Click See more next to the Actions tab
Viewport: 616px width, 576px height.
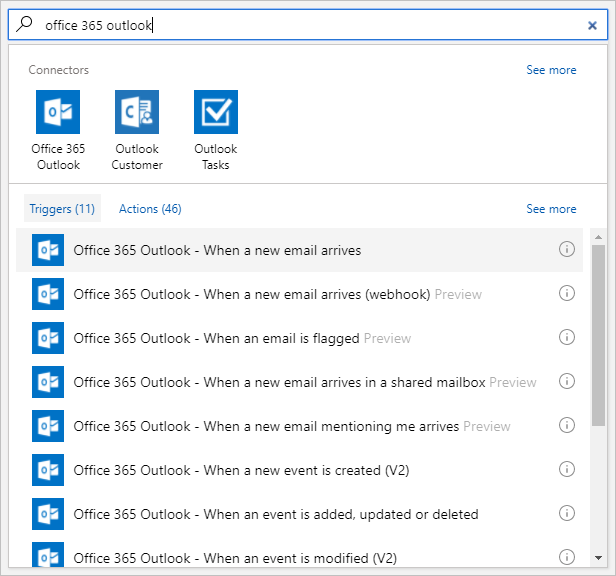pyautogui.click(x=551, y=209)
